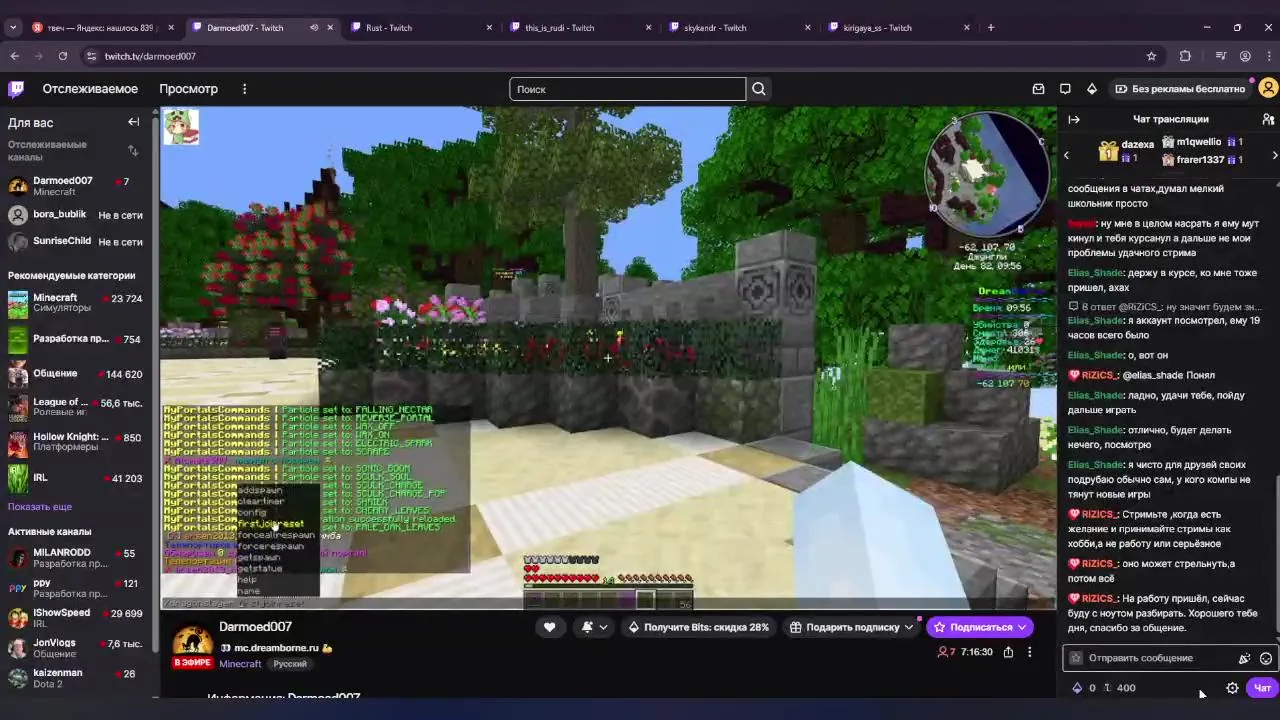The image size is (1280, 720).
Task: Open notification bell dropdown under the stream
Action: click(x=593, y=627)
